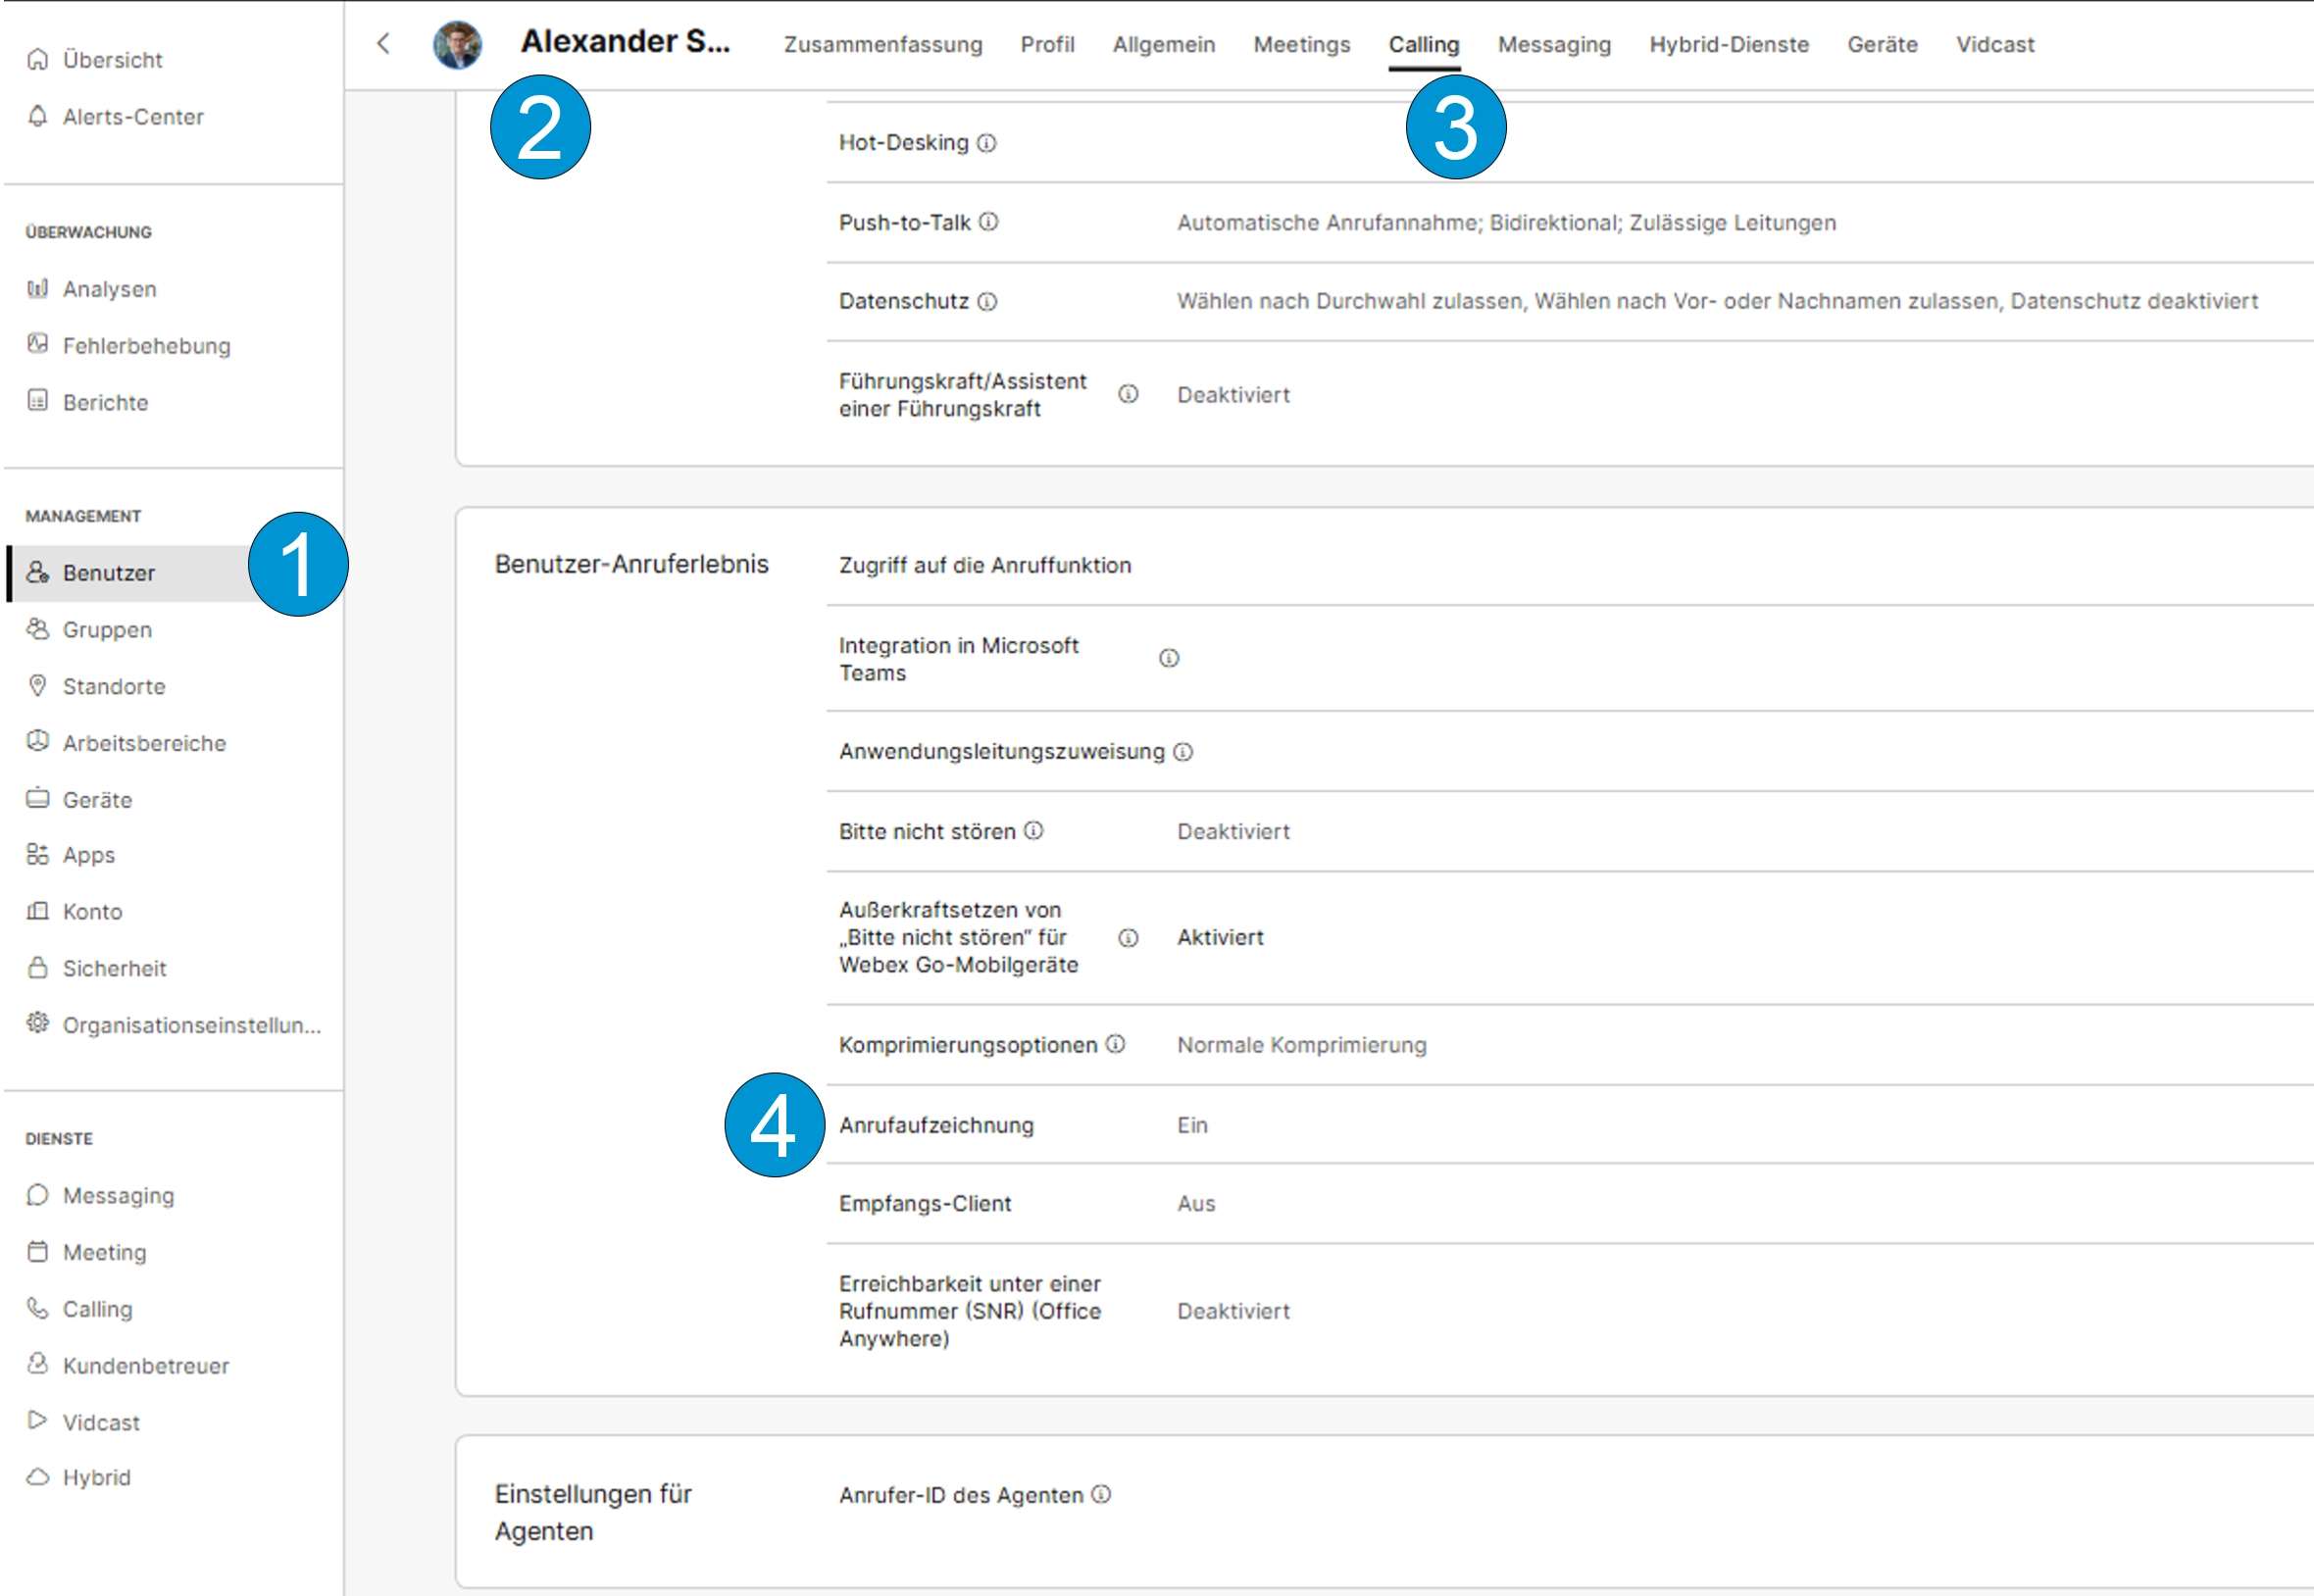Open Anrufaufzeichnung setting row
This screenshot has height=1596, width=2314.
936,1125
